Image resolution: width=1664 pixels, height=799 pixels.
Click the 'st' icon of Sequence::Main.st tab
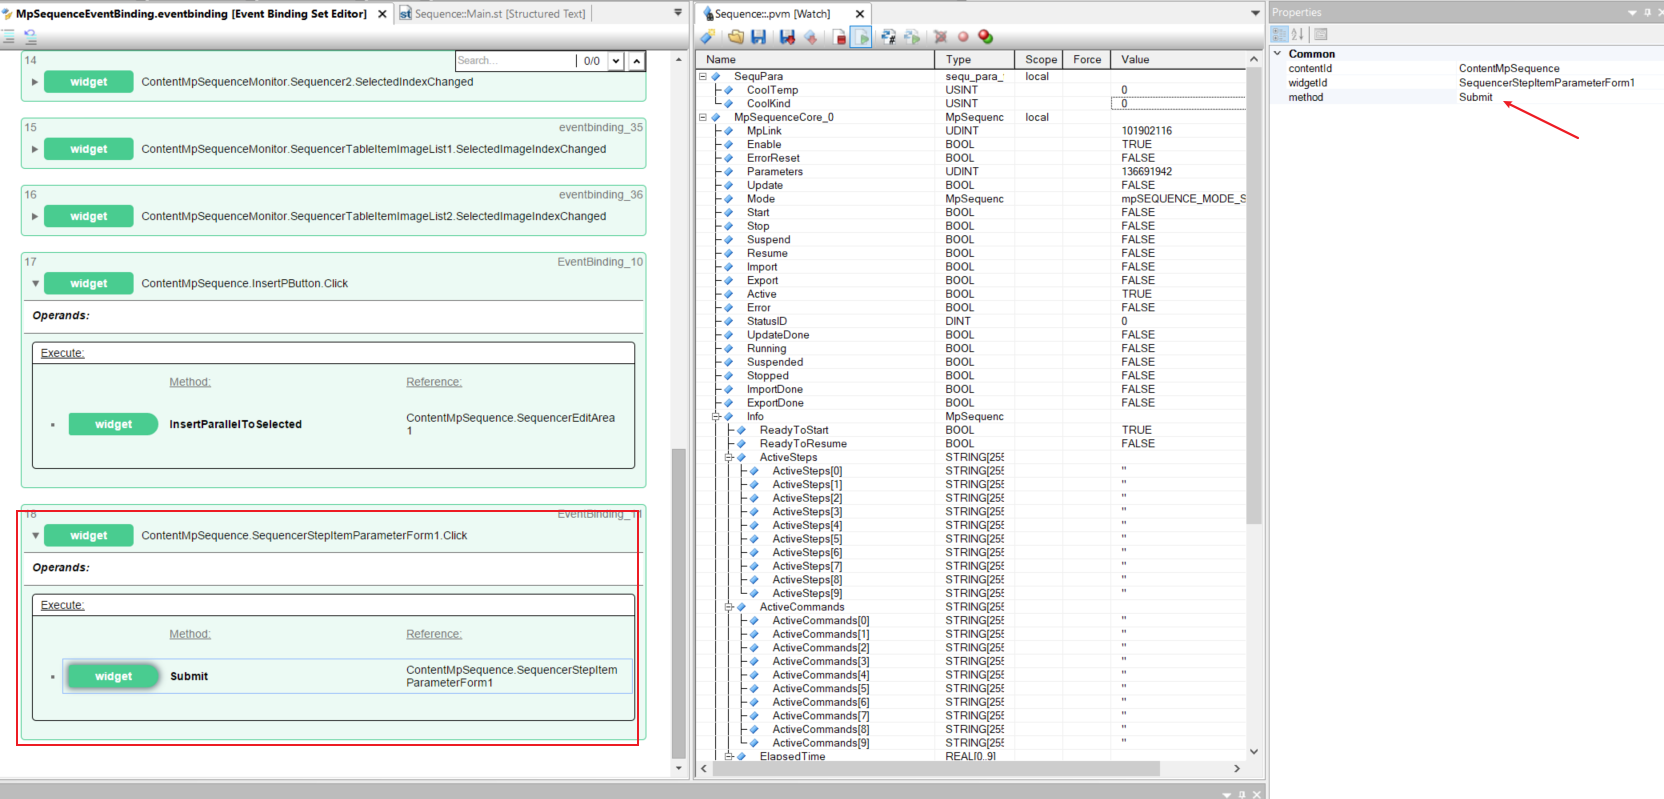click(405, 14)
